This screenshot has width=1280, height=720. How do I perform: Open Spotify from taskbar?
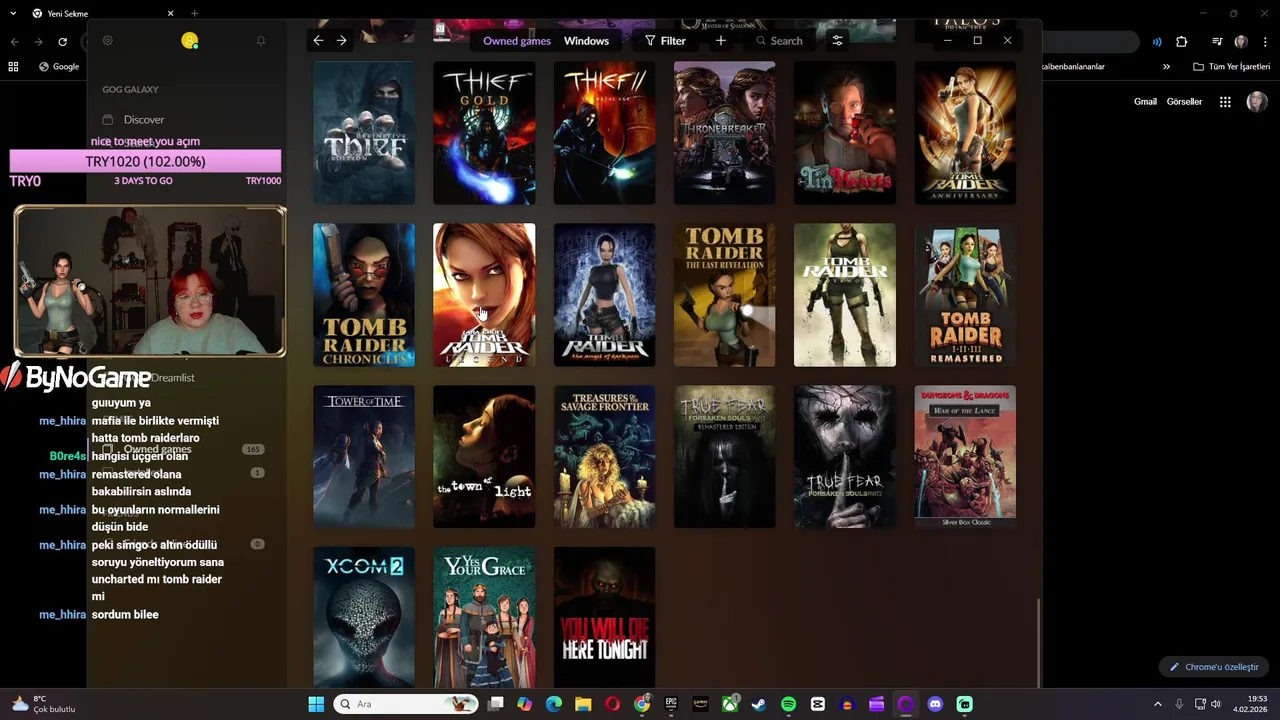pyautogui.click(x=788, y=704)
